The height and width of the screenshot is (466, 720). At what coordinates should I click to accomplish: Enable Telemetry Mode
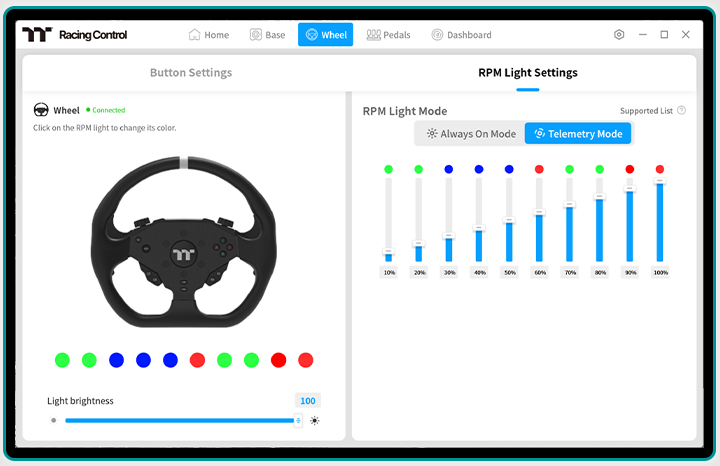pos(578,134)
